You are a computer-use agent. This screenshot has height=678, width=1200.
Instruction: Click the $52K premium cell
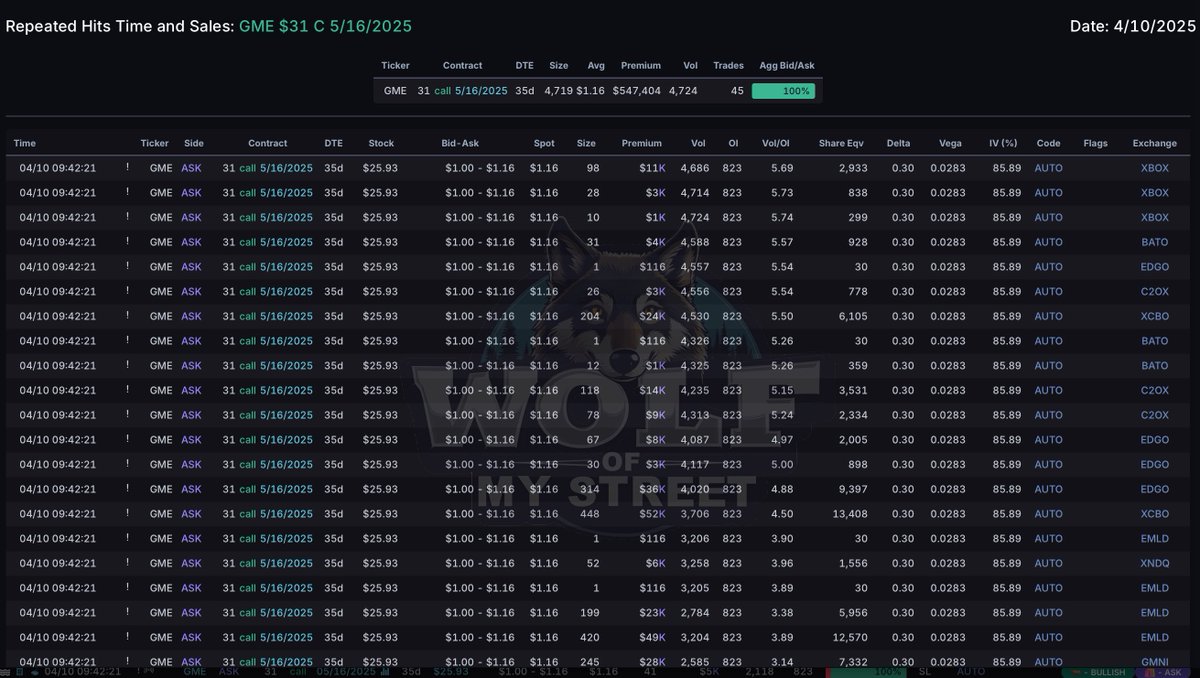pos(653,514)
